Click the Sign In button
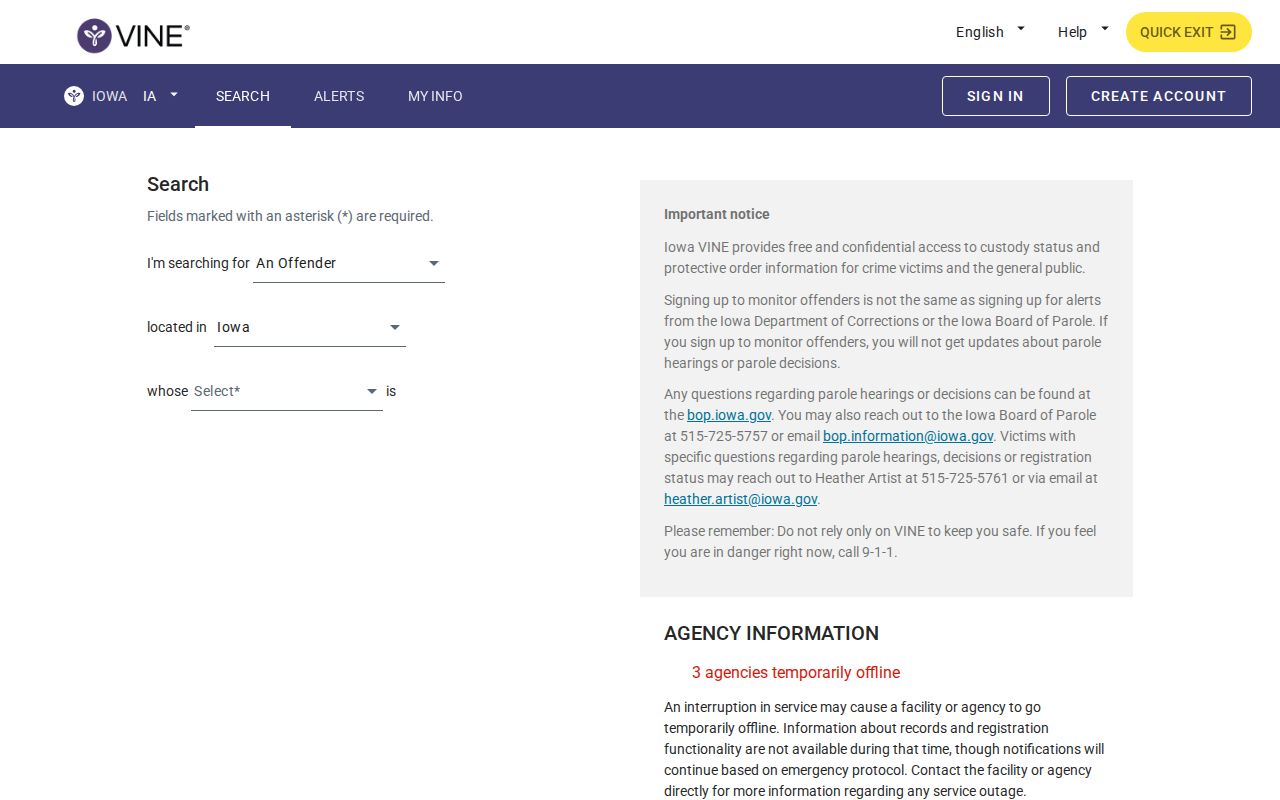This screenshot has width=1280, height=800. click(x=995, y=96)
